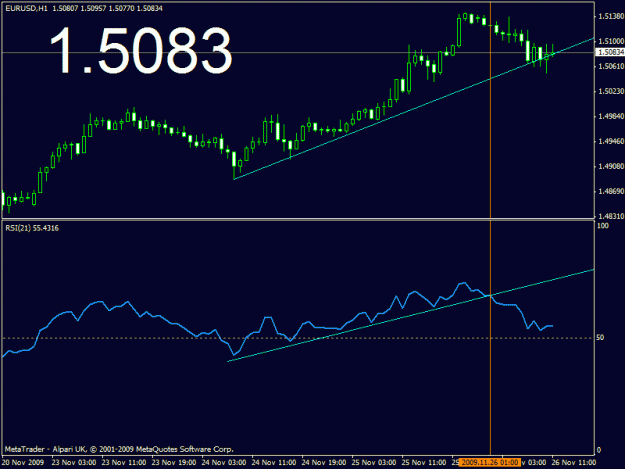
Task: Click the 1.49840 price axis label
Action: (610, 116)
